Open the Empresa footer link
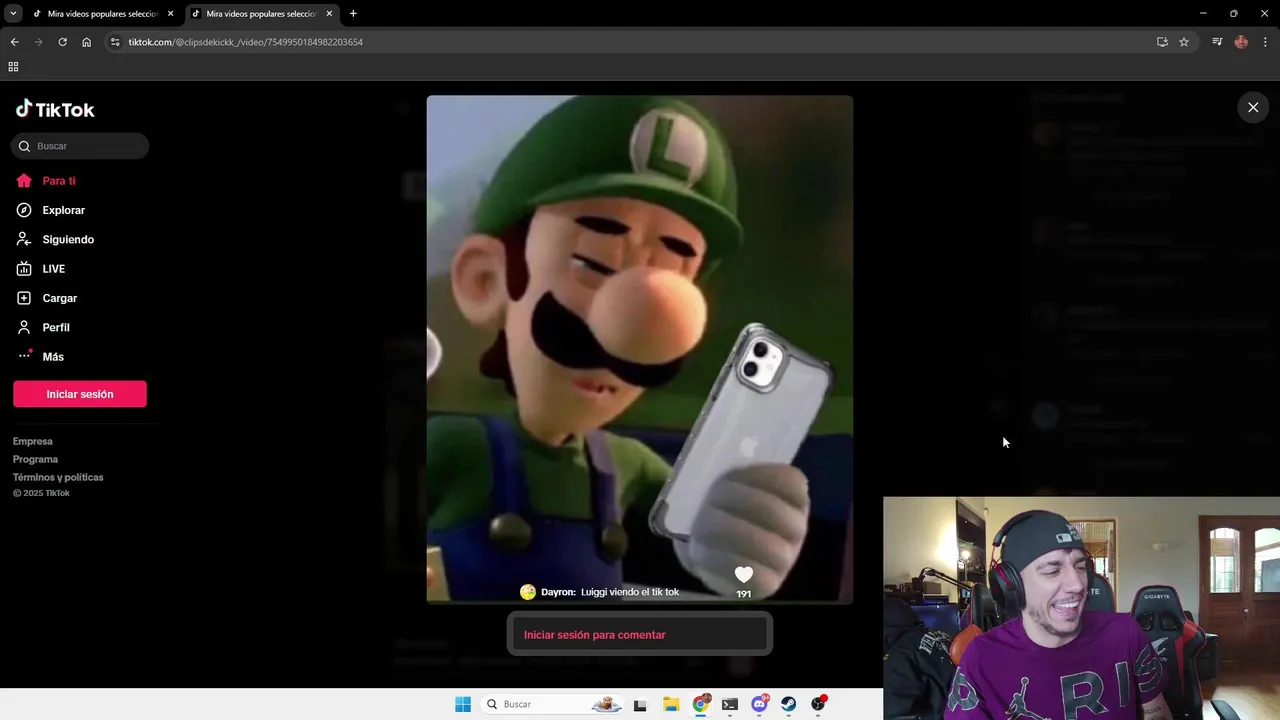1280x720 pixels. coord(33,441)
